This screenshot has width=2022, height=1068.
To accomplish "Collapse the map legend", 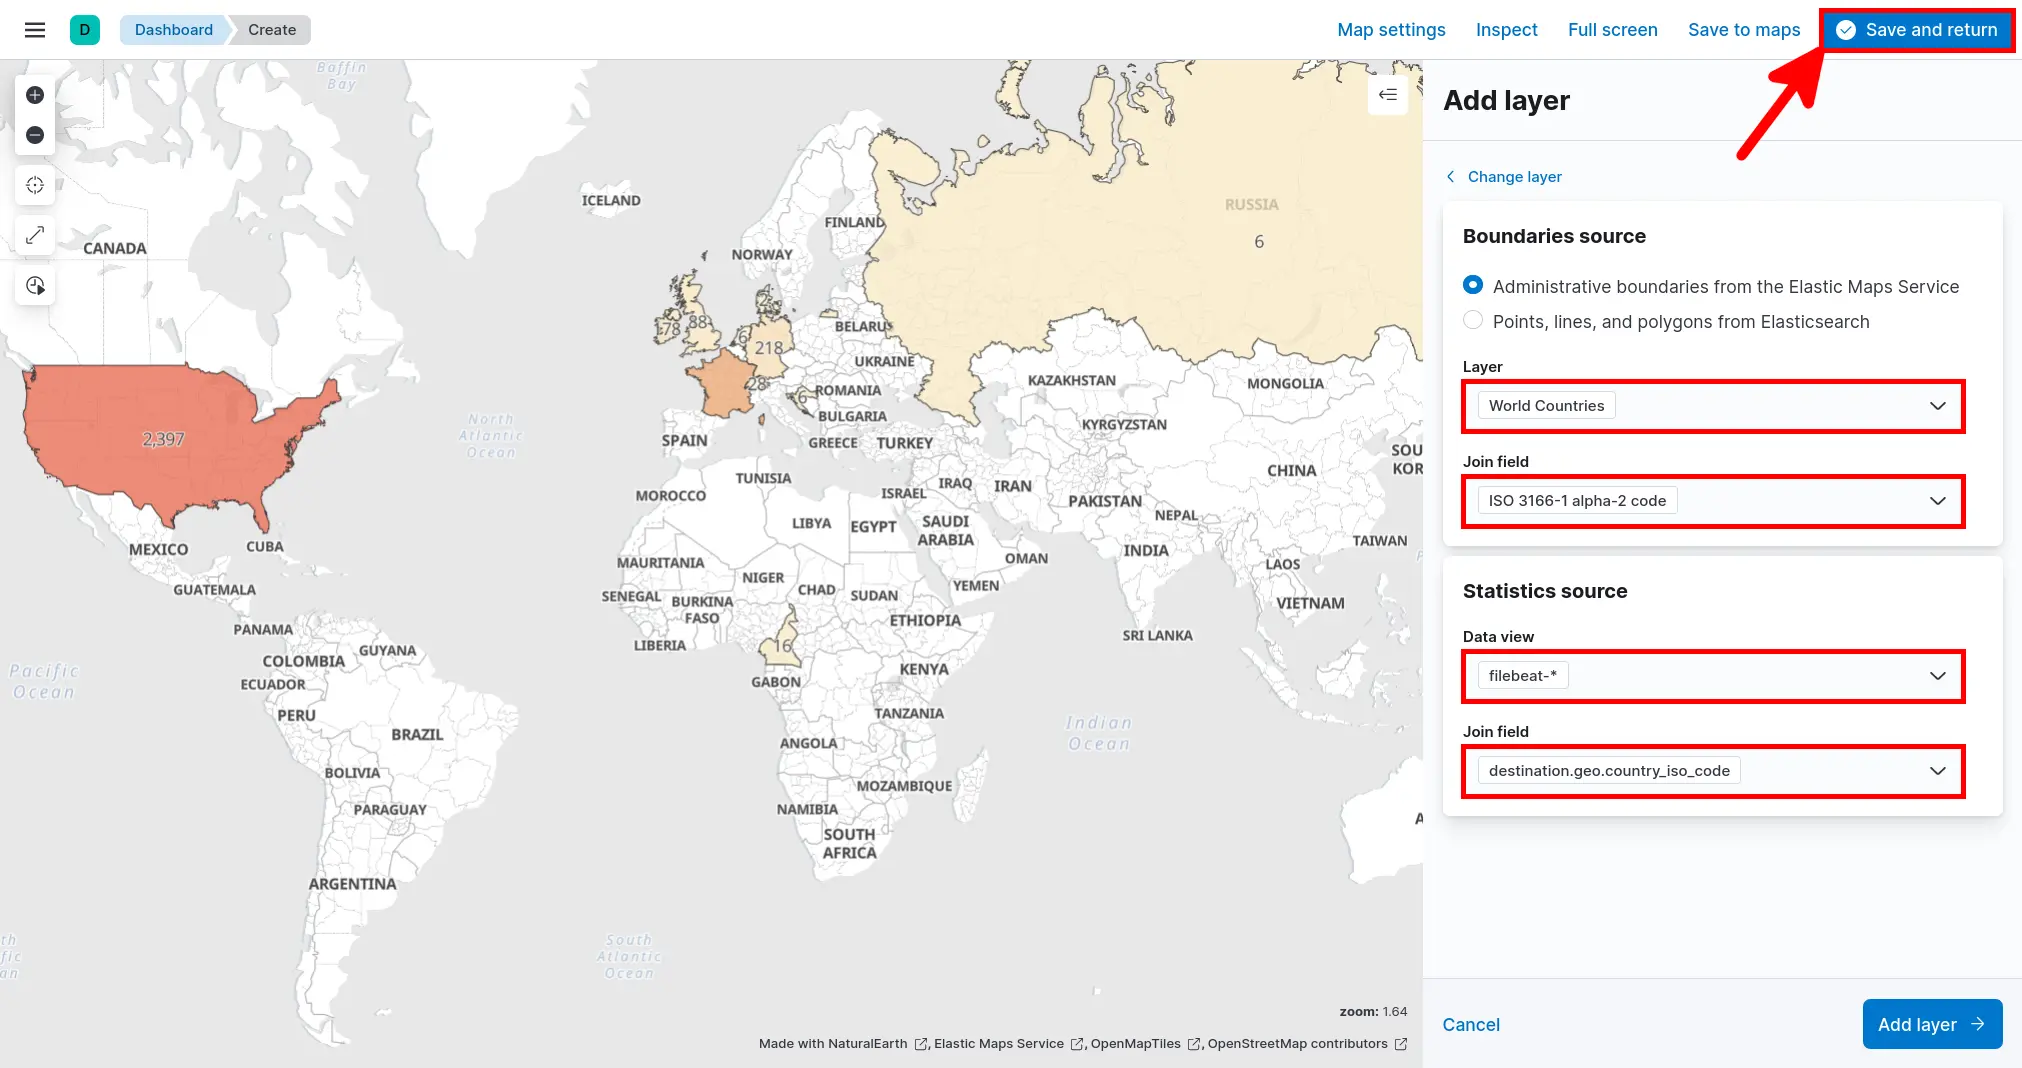I will coord(1388,95).
